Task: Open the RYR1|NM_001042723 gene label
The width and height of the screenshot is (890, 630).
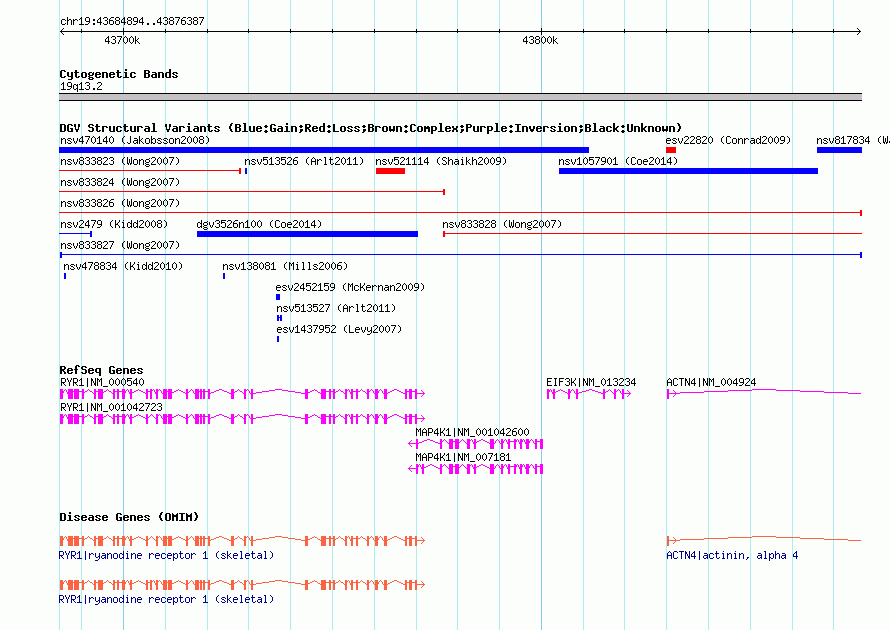Action: click(x=111, y=408)
